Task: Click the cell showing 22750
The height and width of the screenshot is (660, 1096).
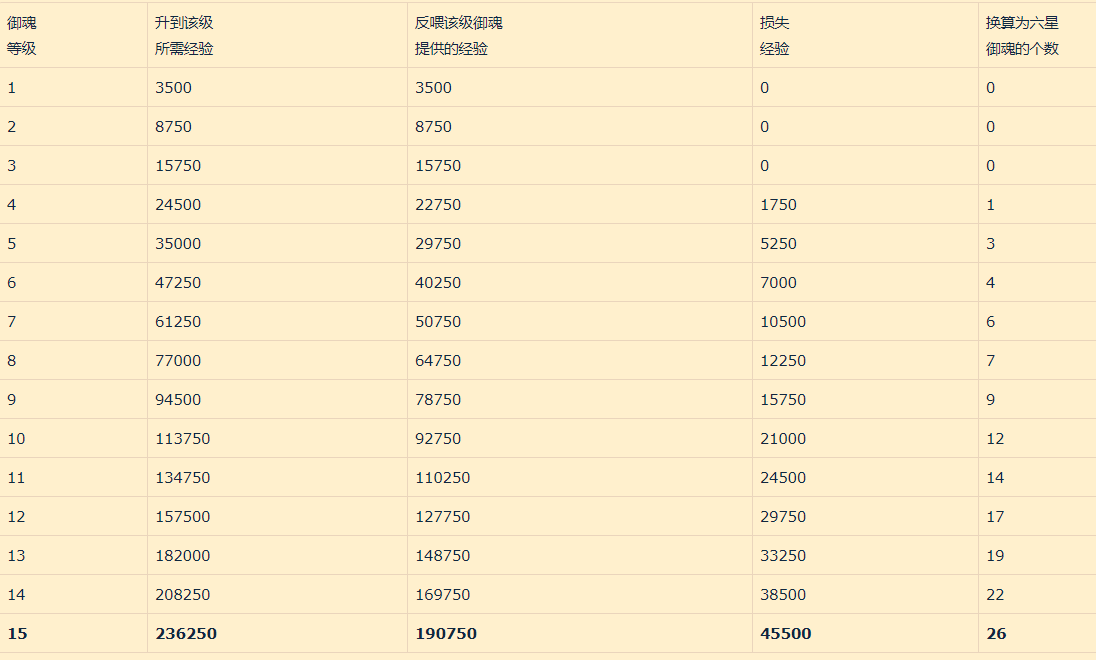Action: point(438,205)
